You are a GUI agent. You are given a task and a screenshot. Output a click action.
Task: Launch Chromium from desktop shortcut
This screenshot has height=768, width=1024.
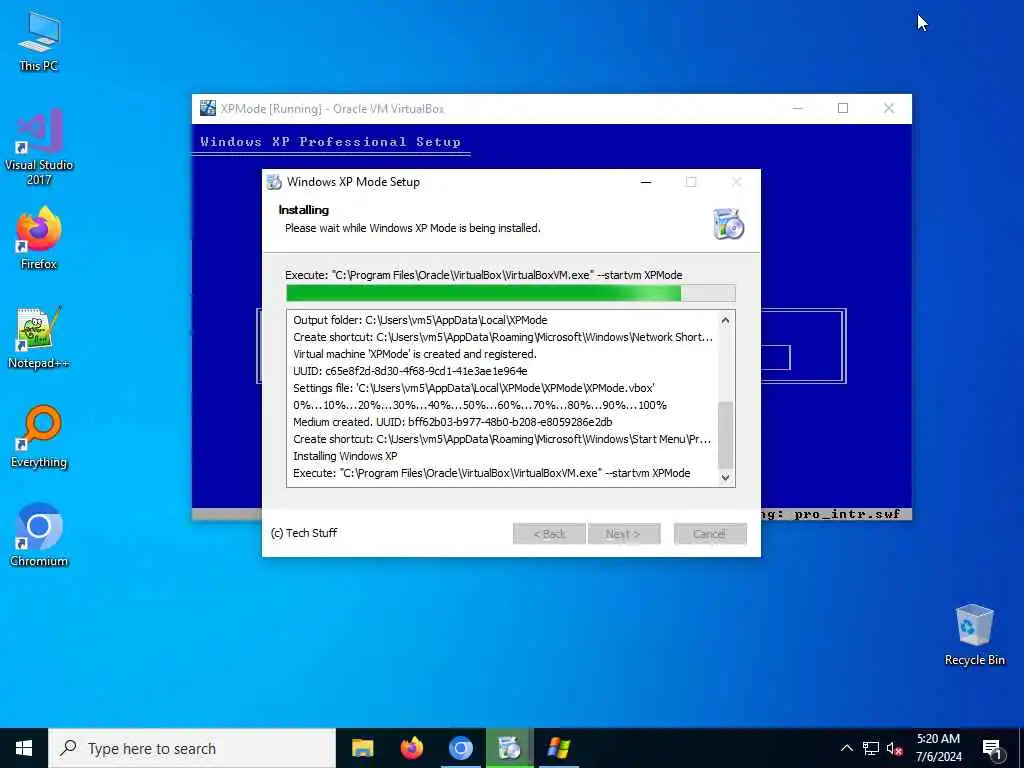(39, 534)
